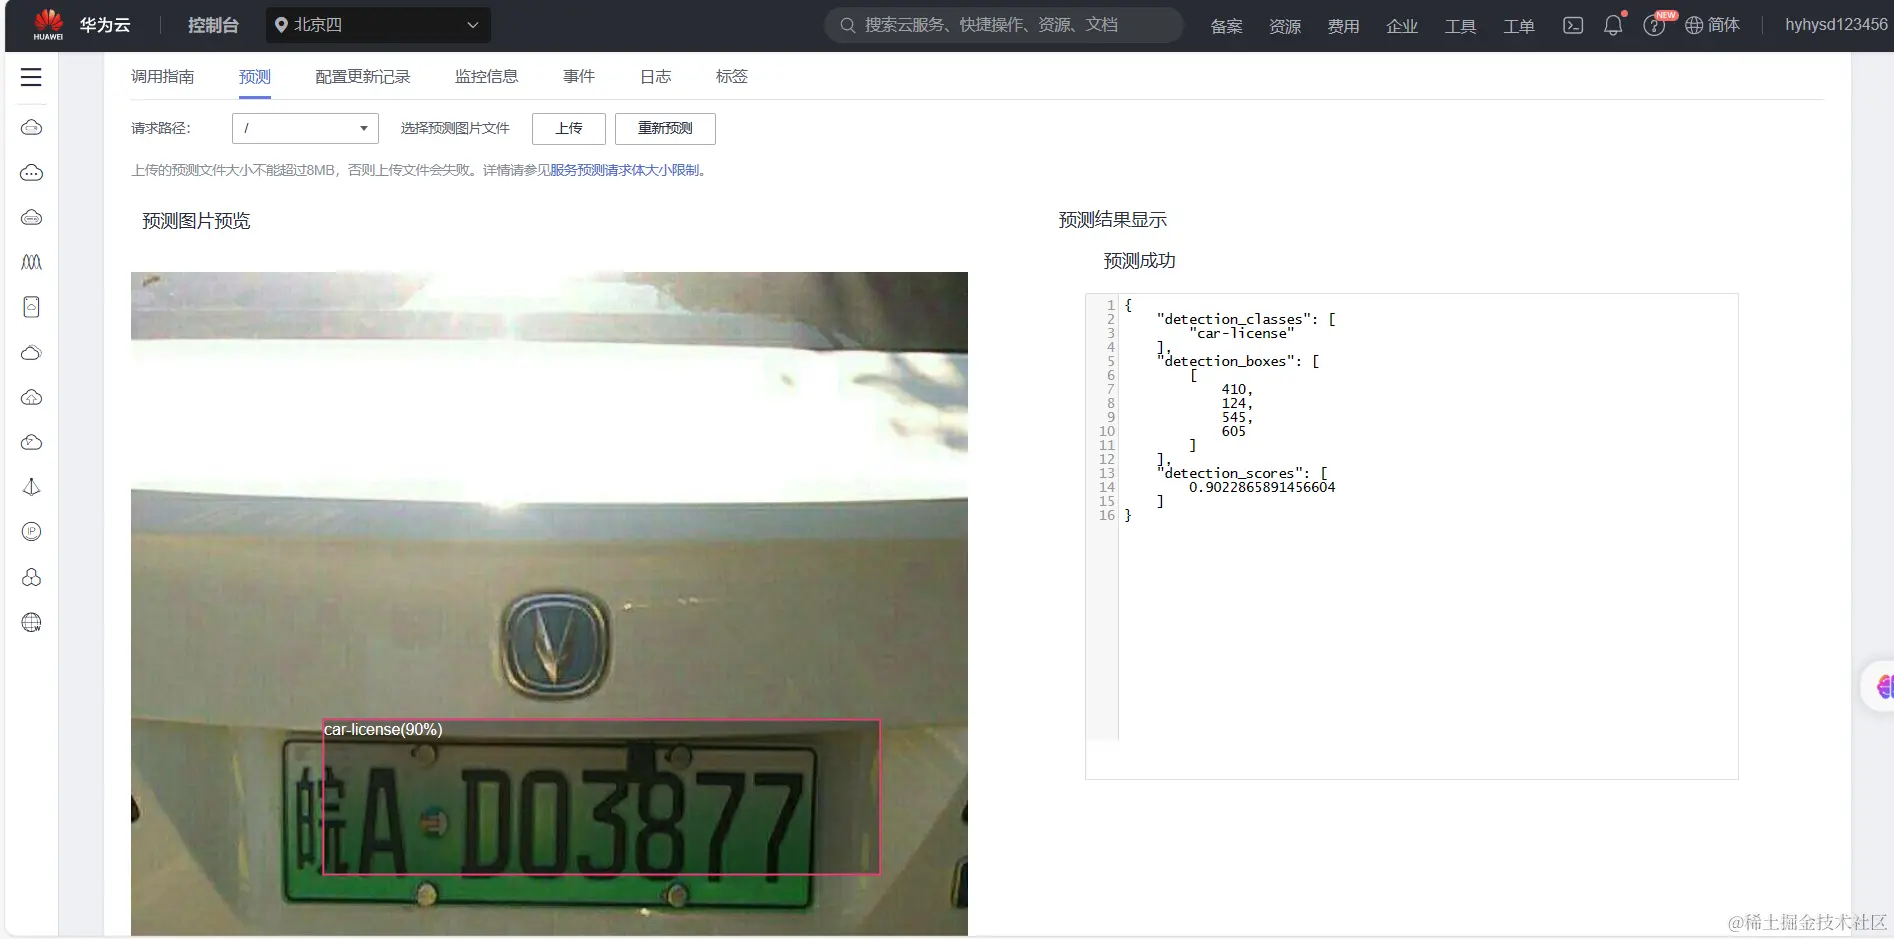Open the hyhysd123456 account menu
Screen dimensions: 1894x939
1836,25
